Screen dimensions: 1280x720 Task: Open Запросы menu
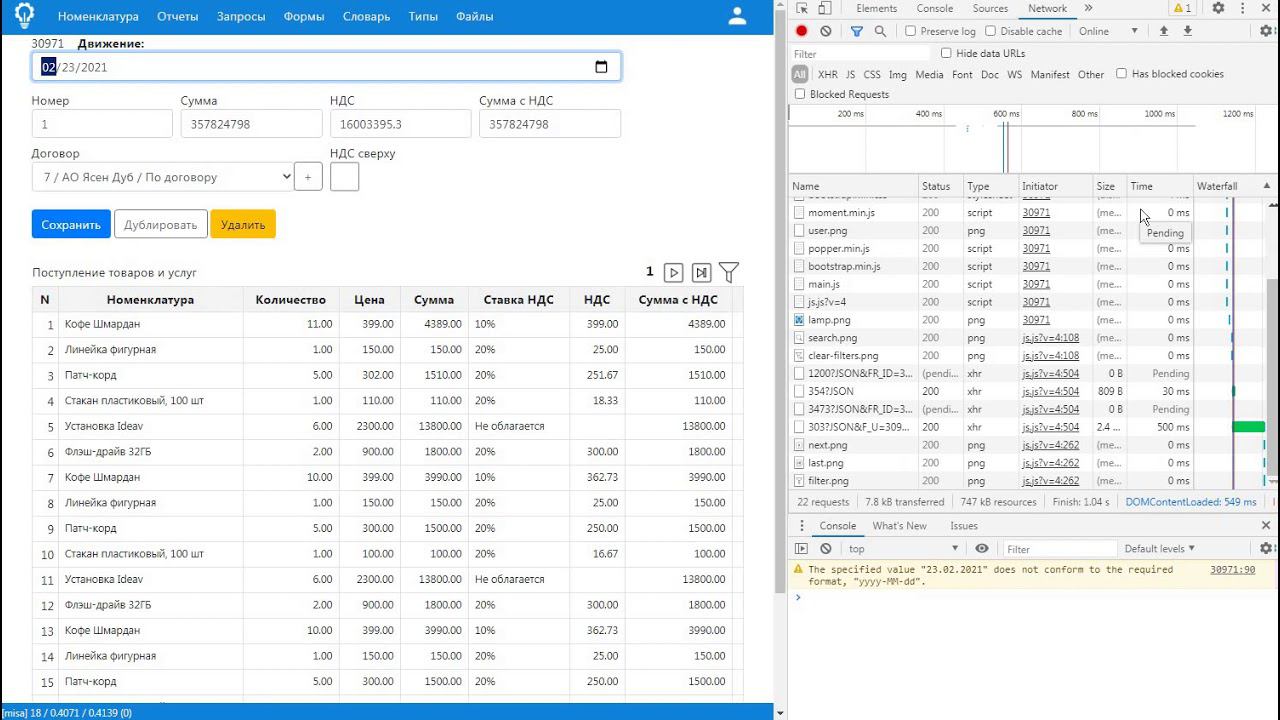pyautogui.click(x=241, y=16)
